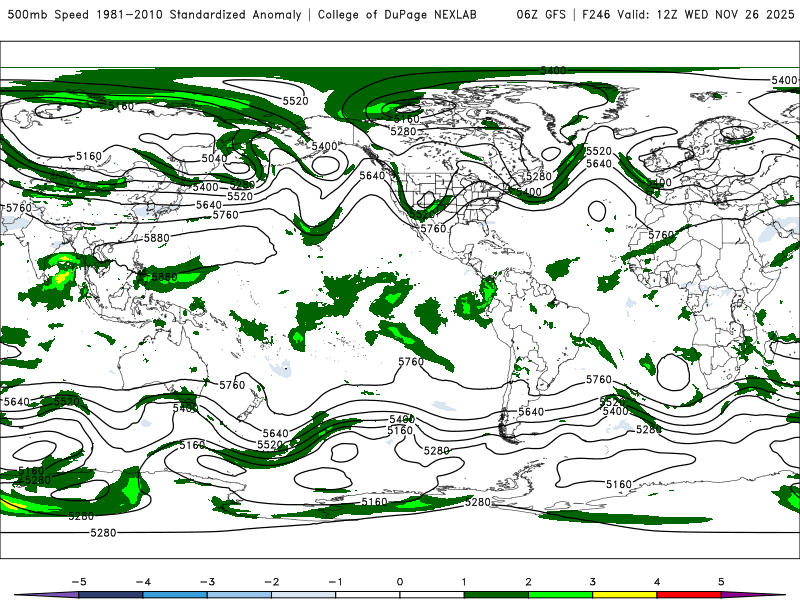
Task: Click the '-3' colorbar scale label
Action: coord(207,582)
